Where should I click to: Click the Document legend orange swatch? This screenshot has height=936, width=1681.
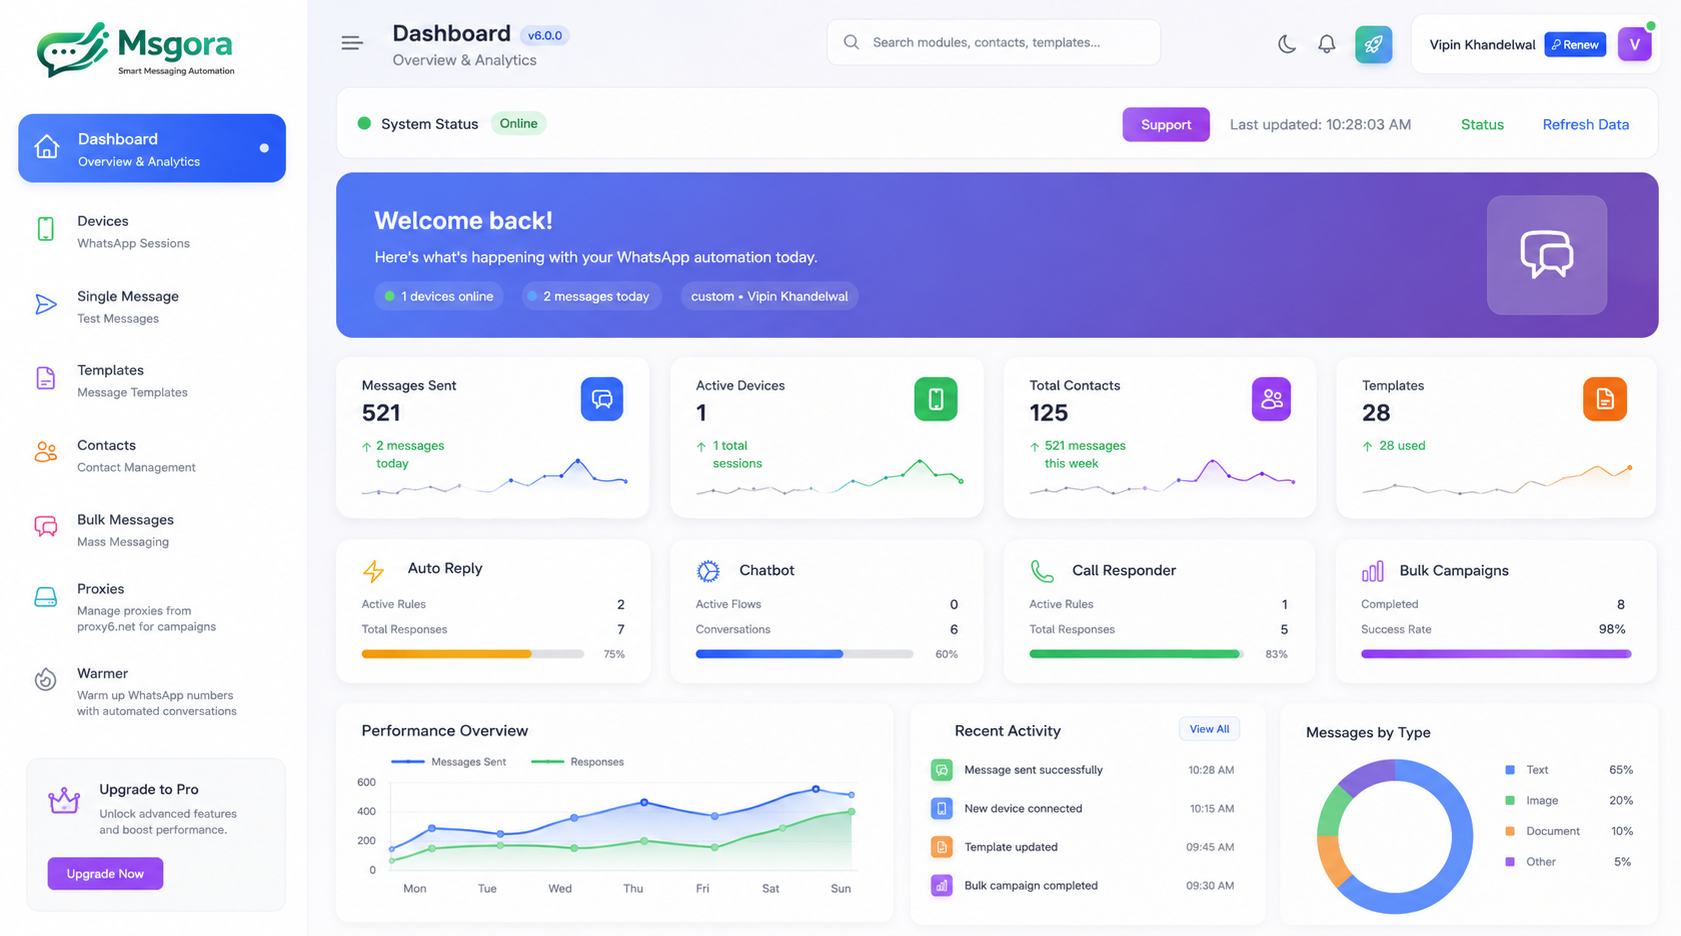[x=1510, y=831]
